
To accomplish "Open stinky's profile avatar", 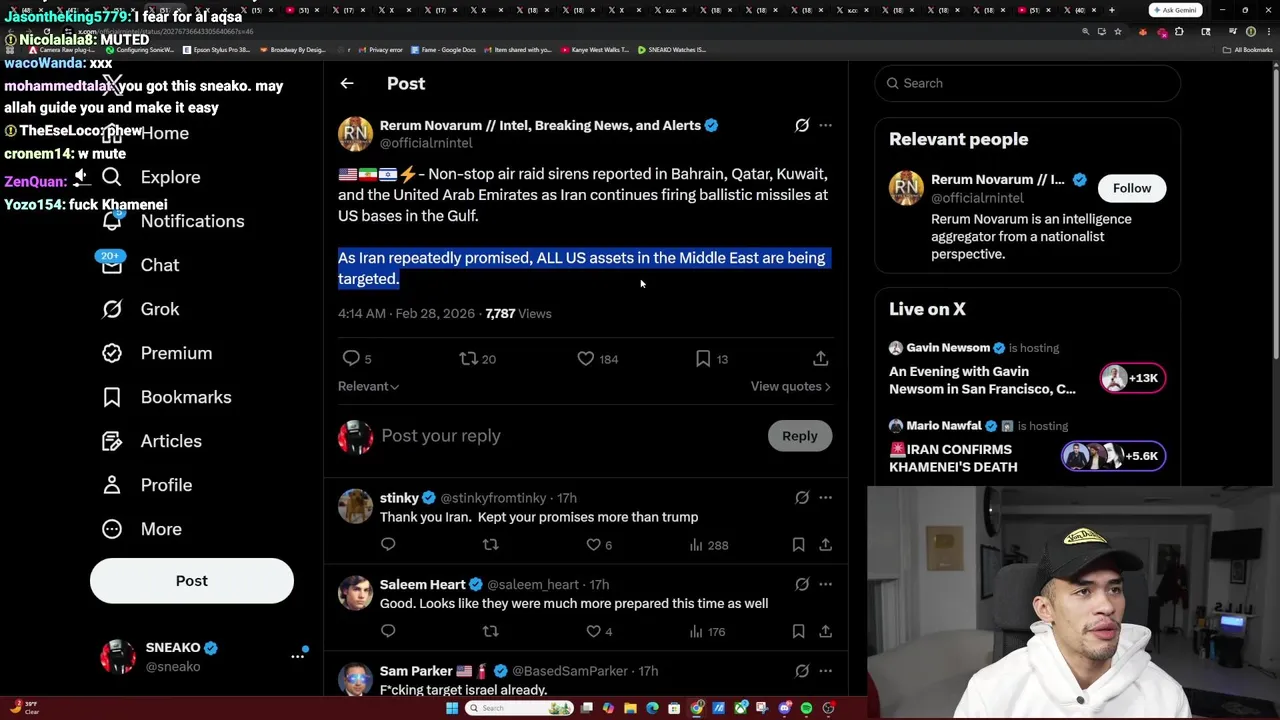I will tap(355, 506).
